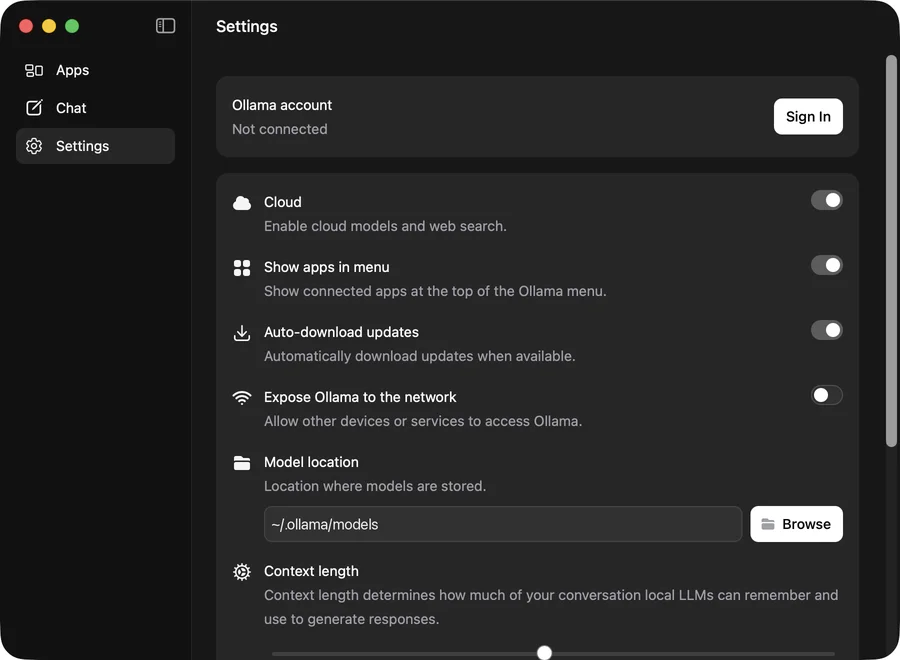The image size is (900, 660).
Task: Click the context length slider handle
Action: point(544,653)
